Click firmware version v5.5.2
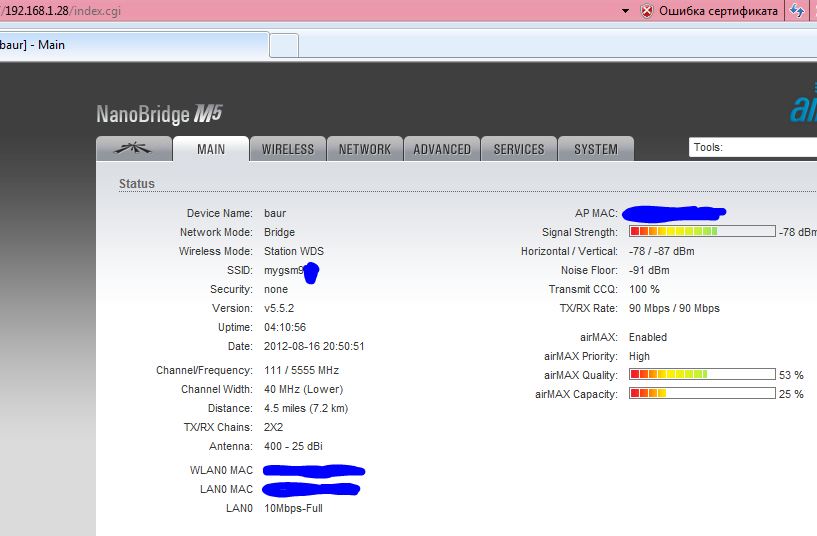The width and height of the screenshot is (817, 536). pyautogui.click(x=279, y=308)
